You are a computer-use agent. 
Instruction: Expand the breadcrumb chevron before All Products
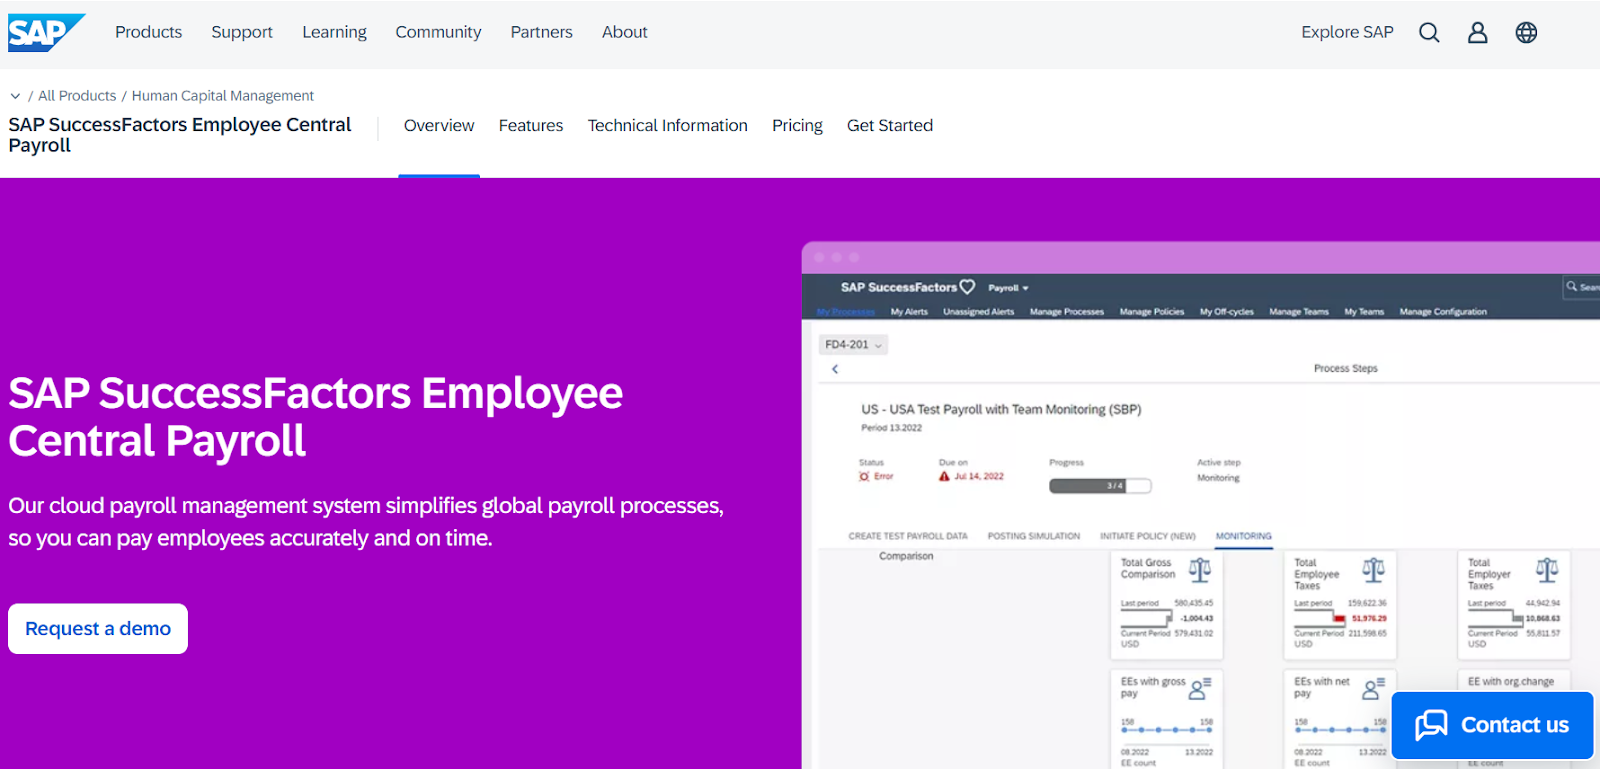(15, 96)
